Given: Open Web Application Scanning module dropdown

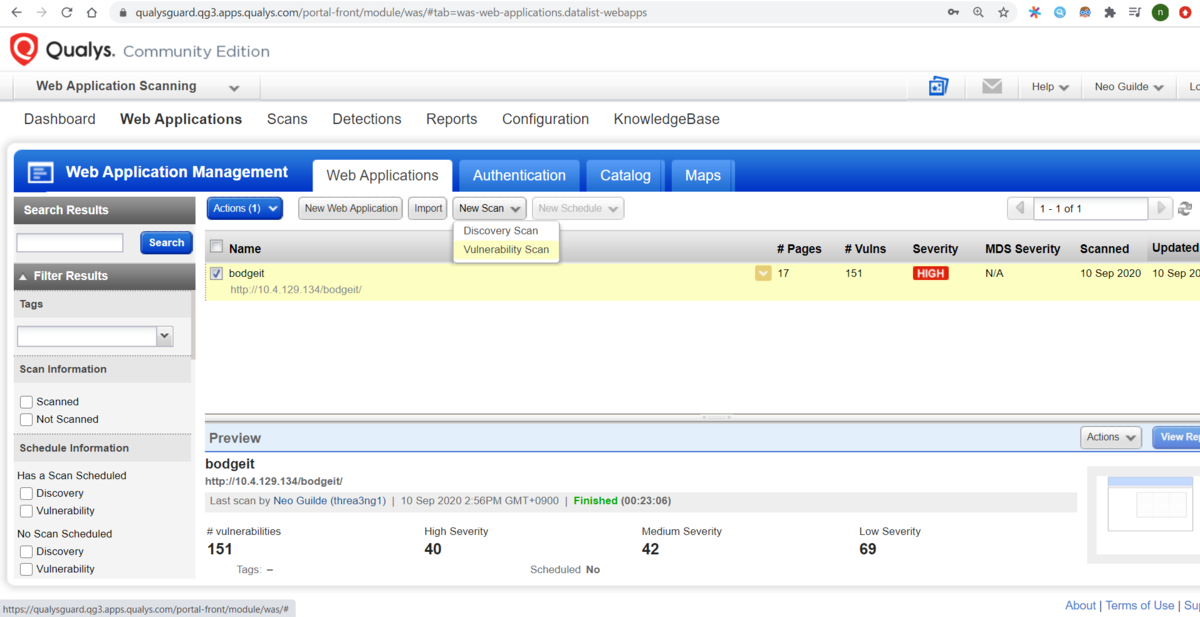Looking at the screenshot, I should [x=137, y=86].
